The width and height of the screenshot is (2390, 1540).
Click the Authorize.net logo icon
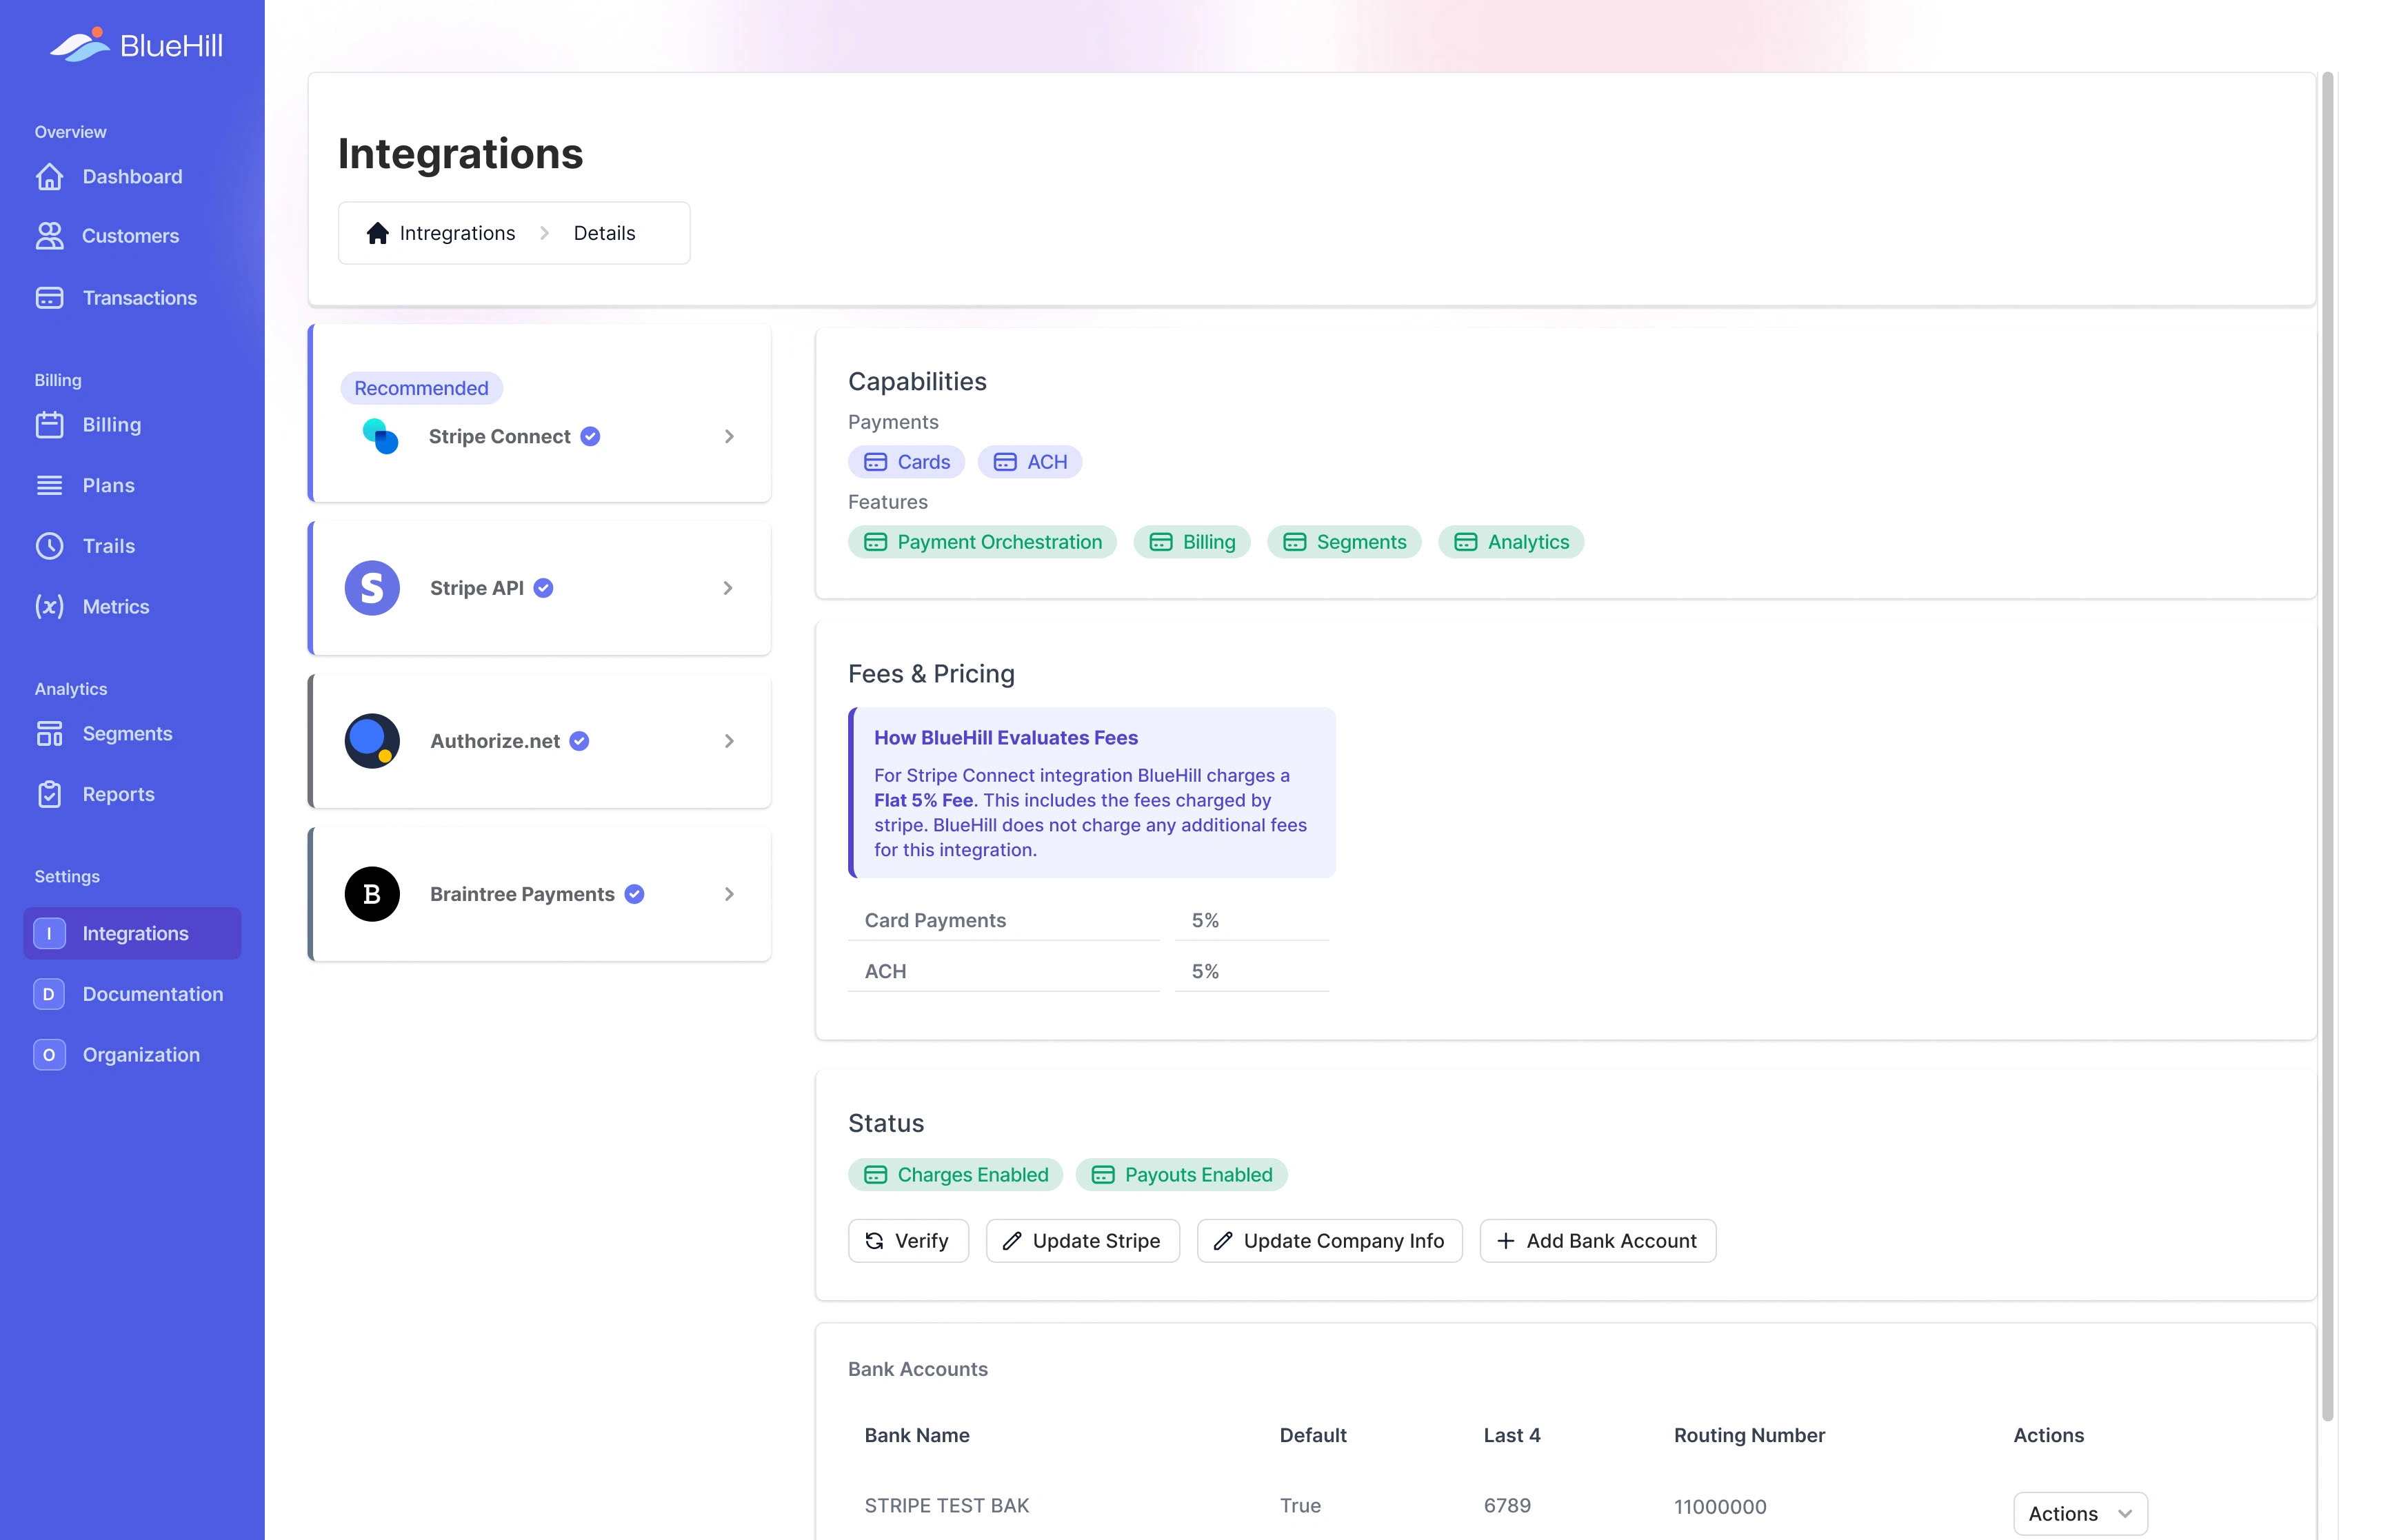point(372,741)
